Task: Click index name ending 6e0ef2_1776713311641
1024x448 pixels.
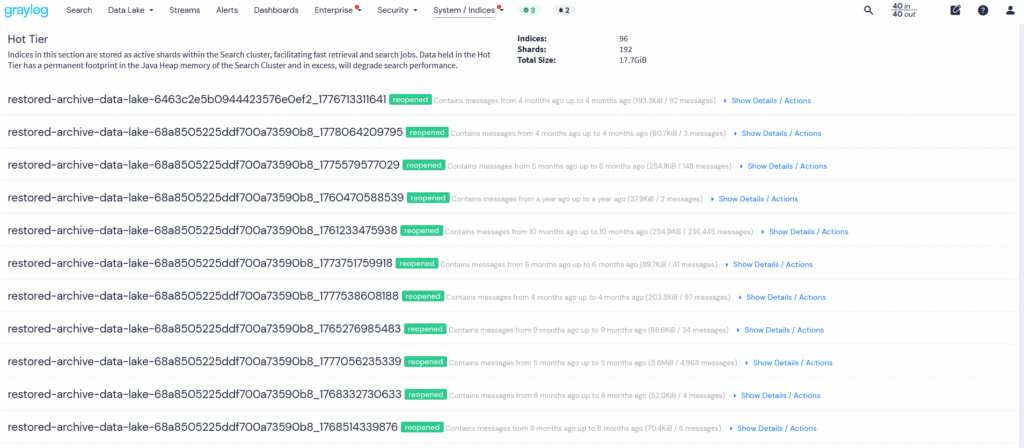Action: coord(197,100)
